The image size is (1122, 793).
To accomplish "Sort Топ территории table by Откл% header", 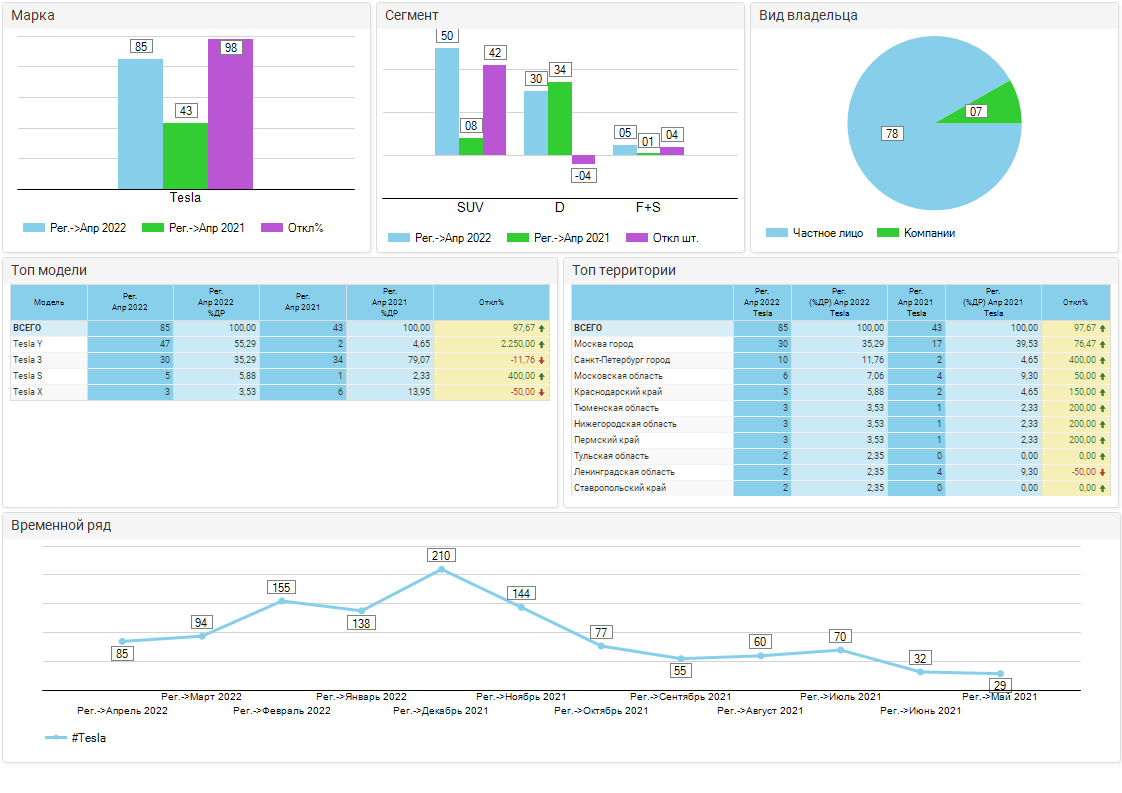I will click(1075, 301).
